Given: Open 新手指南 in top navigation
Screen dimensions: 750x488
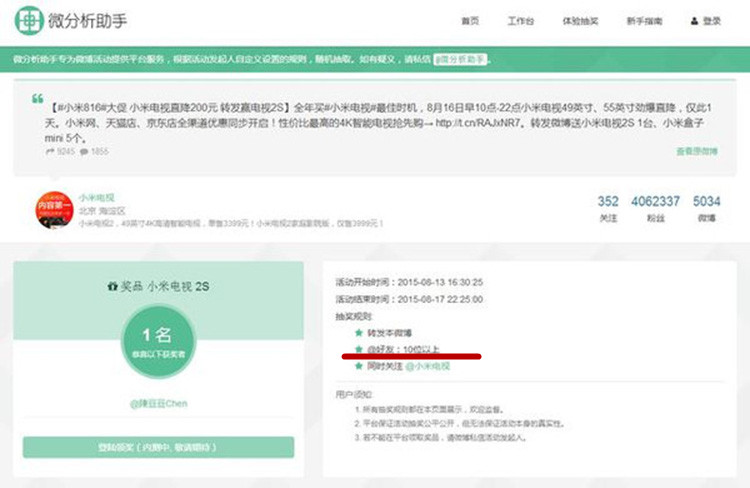Looking at the screenshot, I should click(x=644, y=21).
